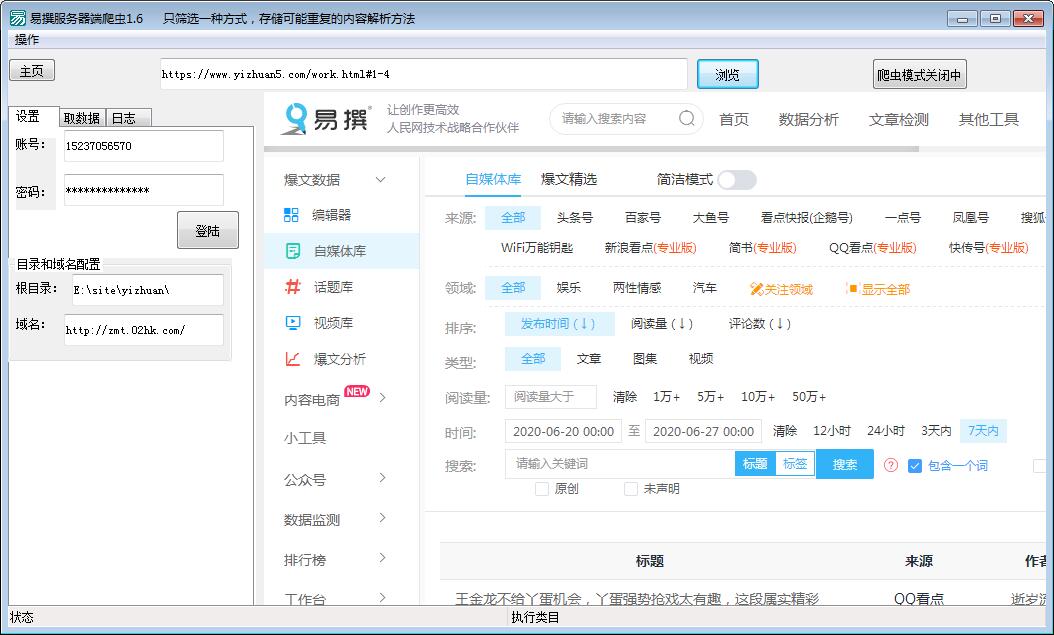Image resolution: width=1054 pixels, height=635 pixels.
Task: Toggle the 简洁模式 switch
Action: click(x=737, y=179)
